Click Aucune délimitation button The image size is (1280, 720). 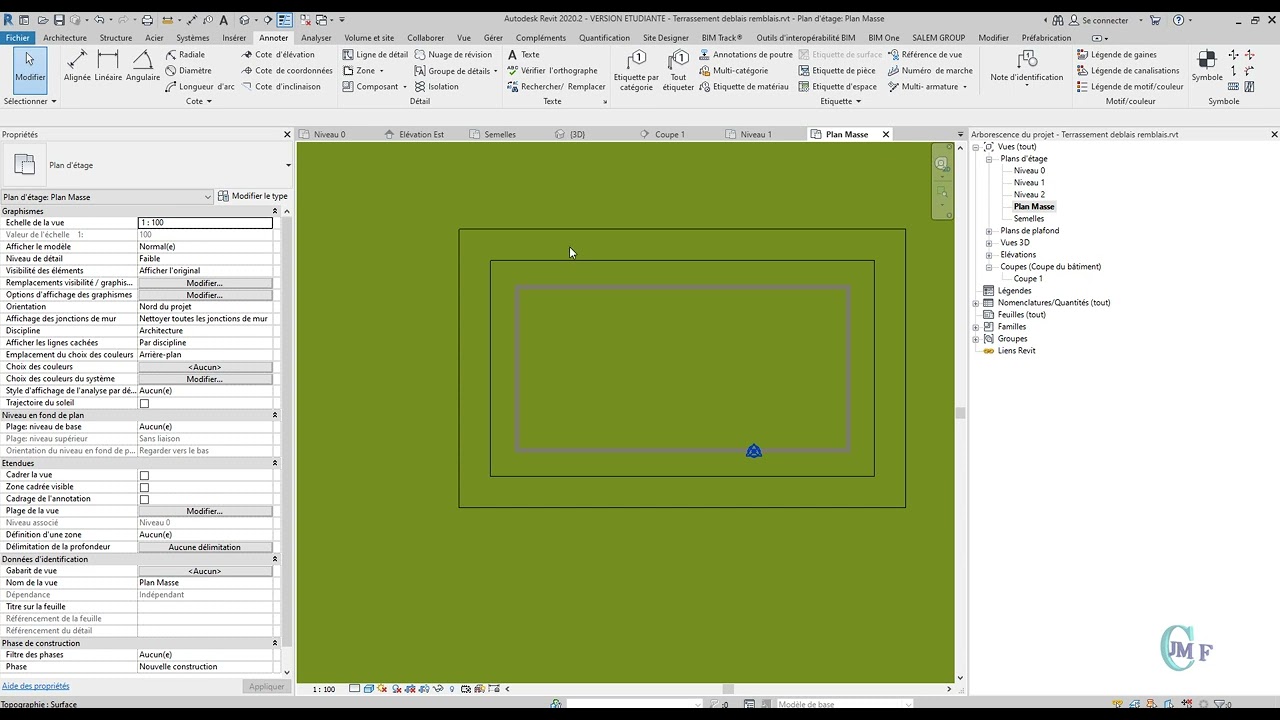coord(205,547)
